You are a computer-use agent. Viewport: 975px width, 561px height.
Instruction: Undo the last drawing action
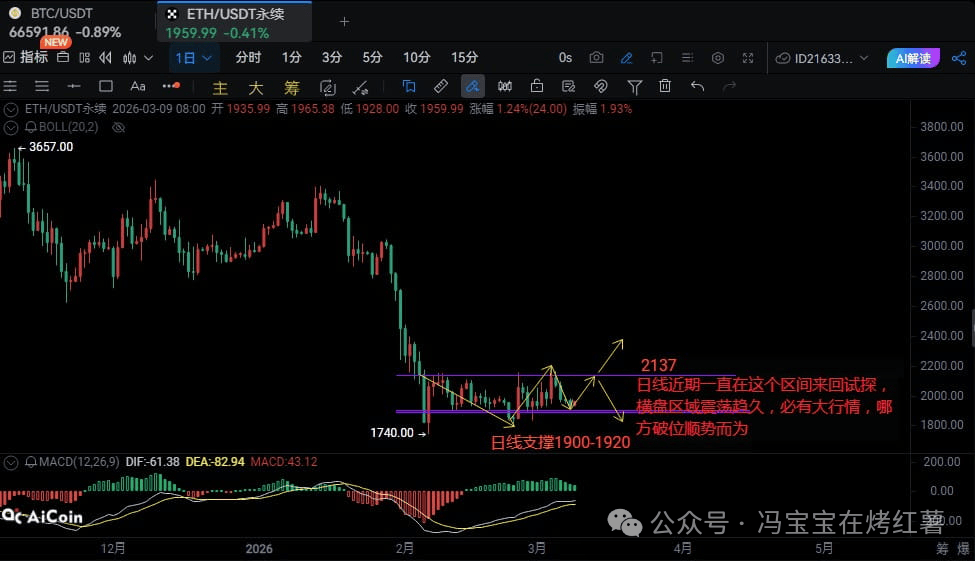[x=697, y=86]
